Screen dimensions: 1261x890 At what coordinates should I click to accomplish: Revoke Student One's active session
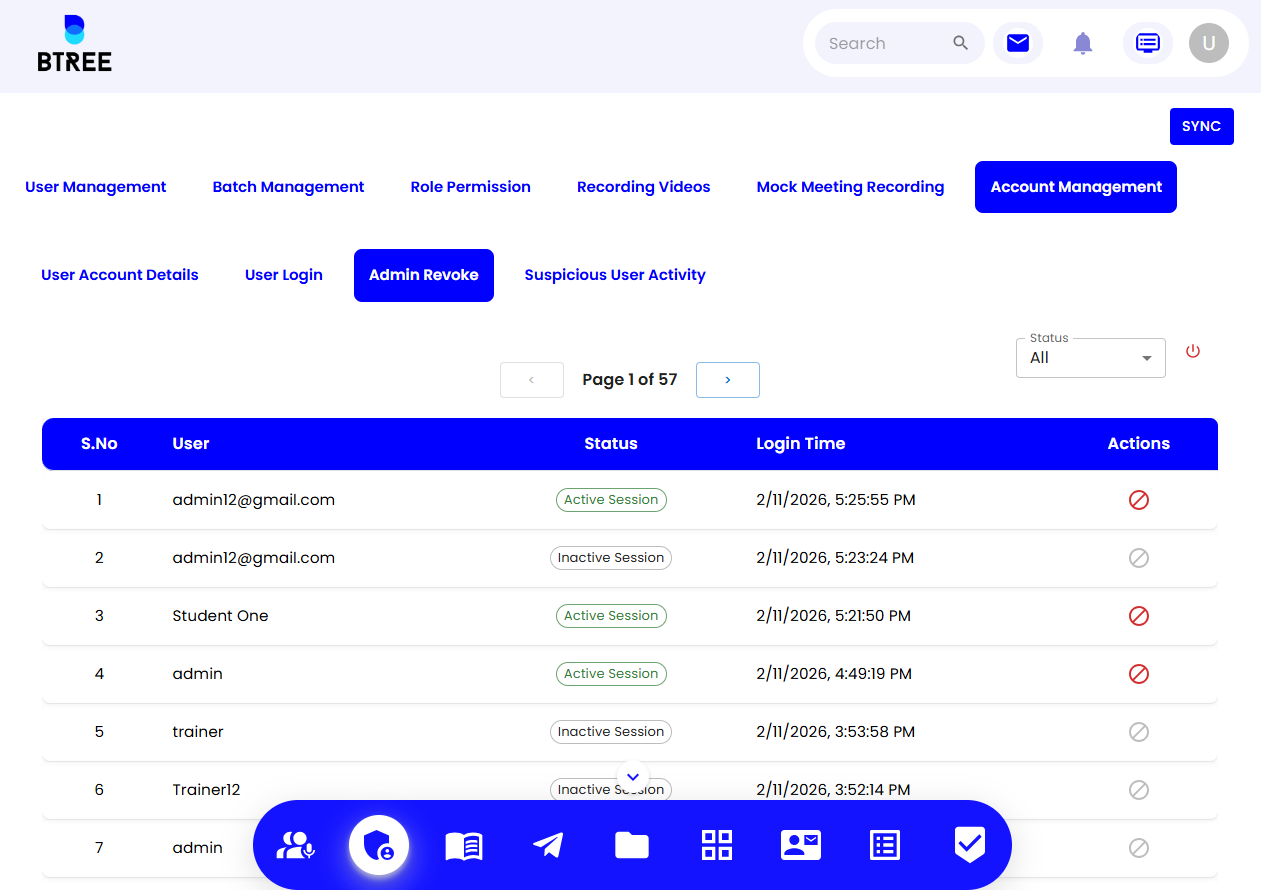(x=1139, y=616)
